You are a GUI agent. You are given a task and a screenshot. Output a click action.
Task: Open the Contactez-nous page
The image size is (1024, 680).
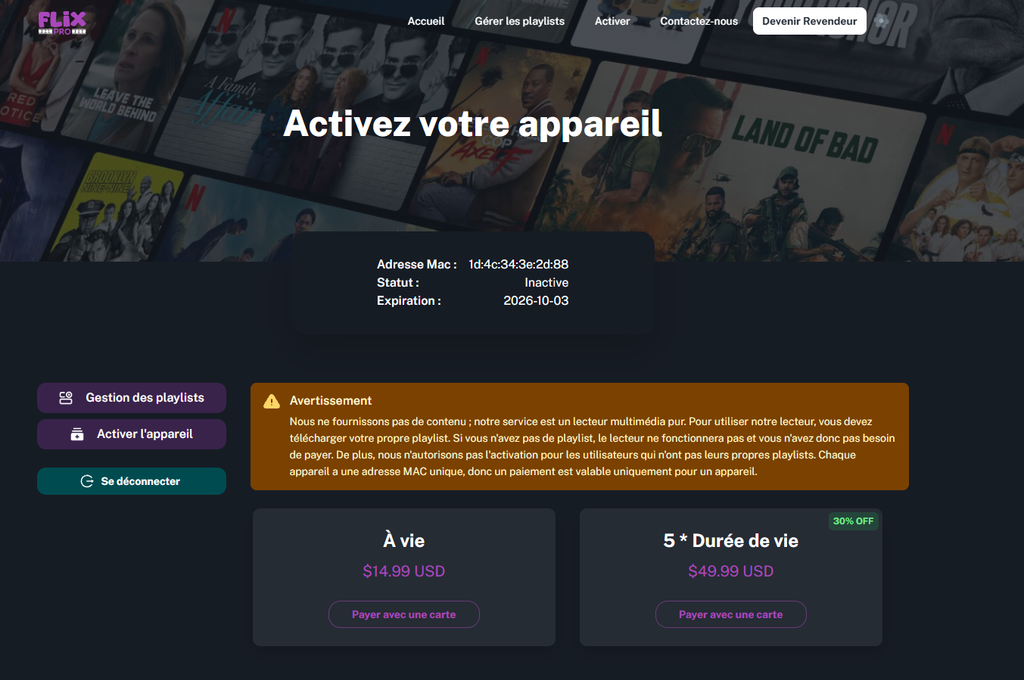(699, 21)
